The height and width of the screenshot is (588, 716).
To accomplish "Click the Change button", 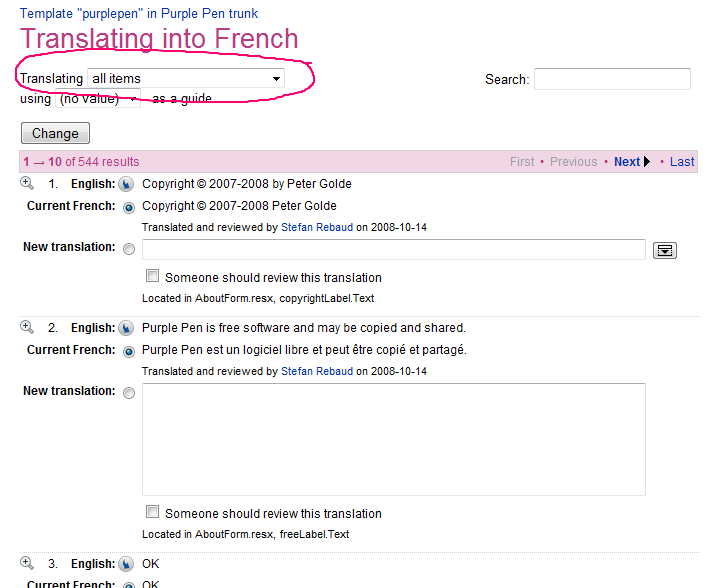I will coord(55,133).
